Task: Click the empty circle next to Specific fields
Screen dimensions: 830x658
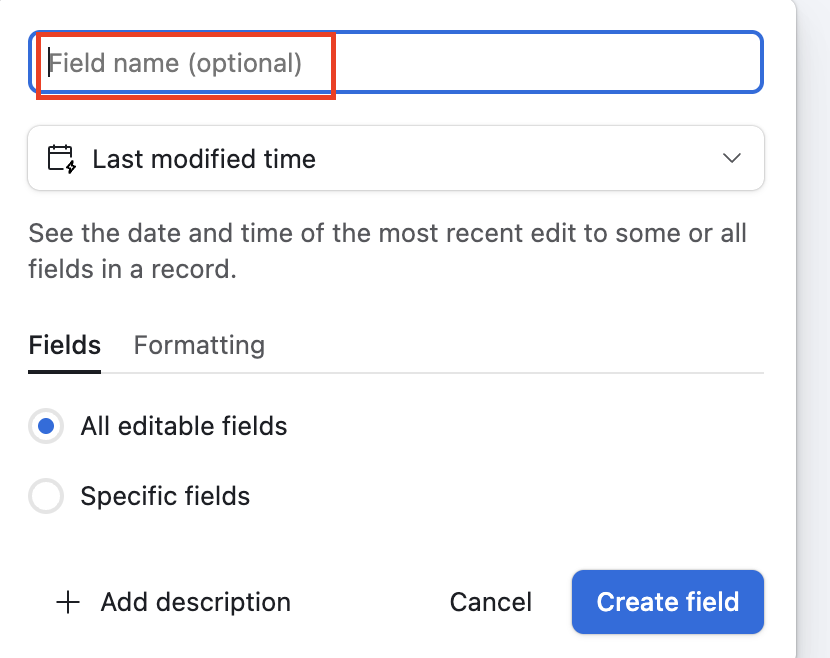Action: [46, 496]
